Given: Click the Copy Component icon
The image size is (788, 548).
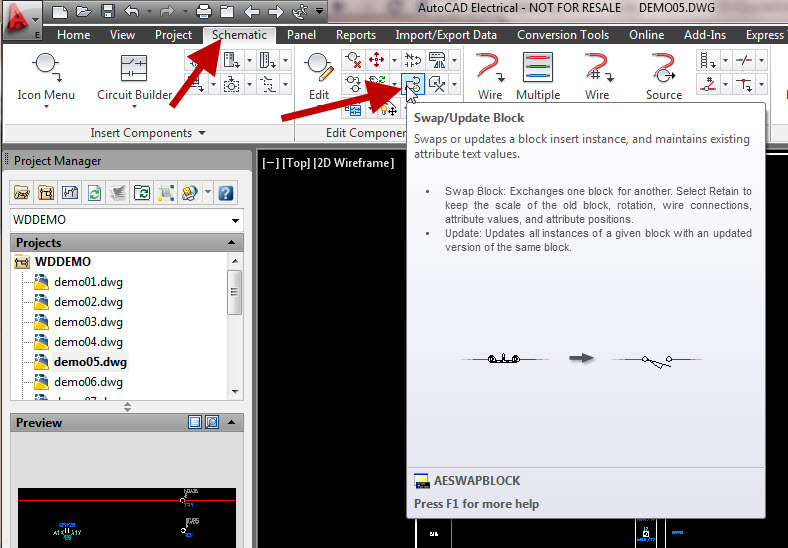Looking at the screenshot, I should [x=353, y=83].
